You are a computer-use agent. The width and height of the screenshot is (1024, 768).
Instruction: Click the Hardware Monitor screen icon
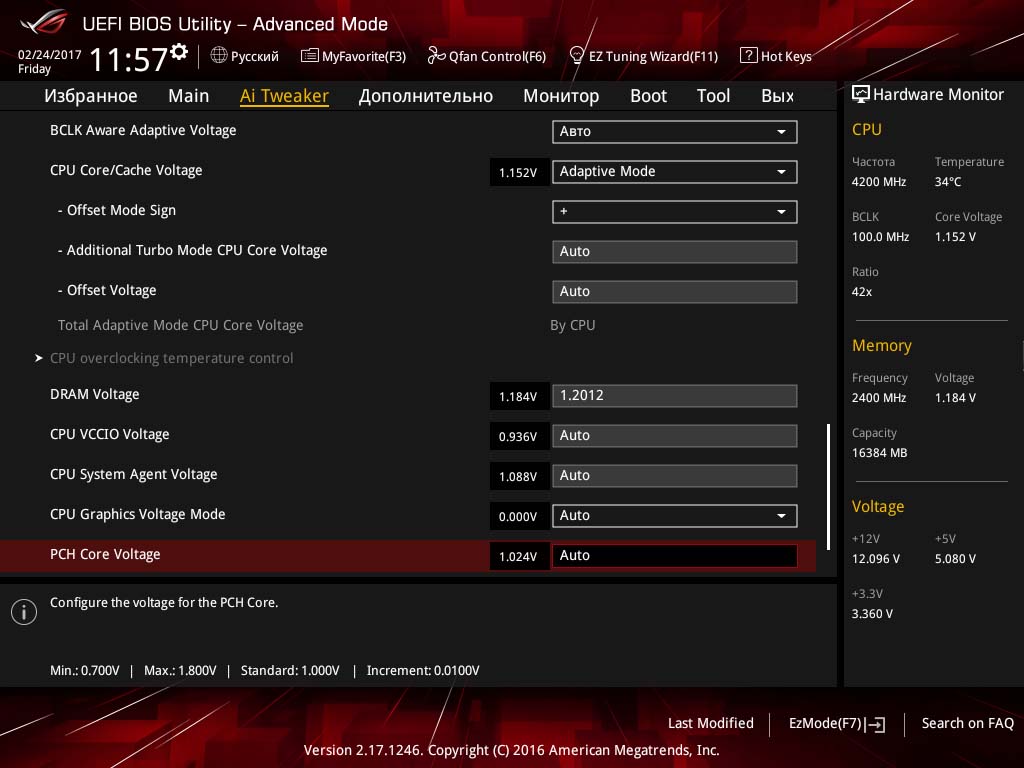point(861,95)
